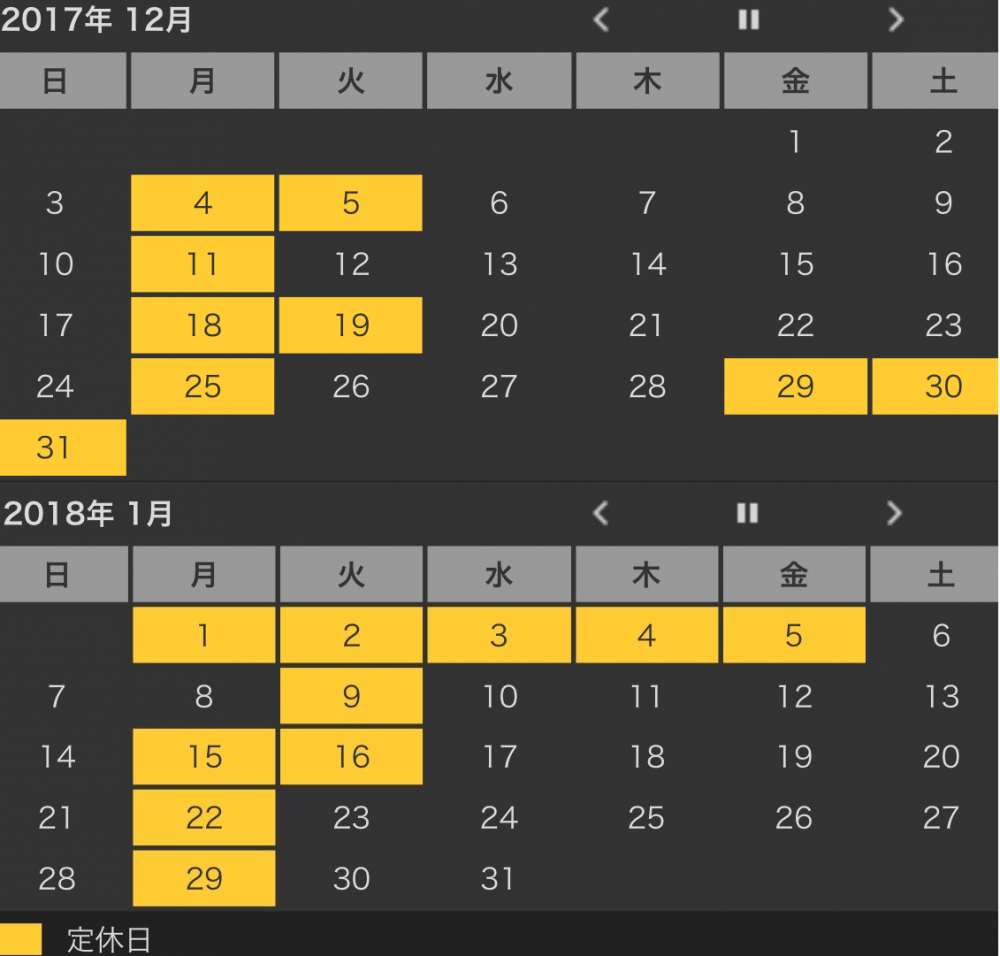This screenshot has width=1000, height=956.
Task: Select January 31 in the calendar
Action: (x=498, y=878)
